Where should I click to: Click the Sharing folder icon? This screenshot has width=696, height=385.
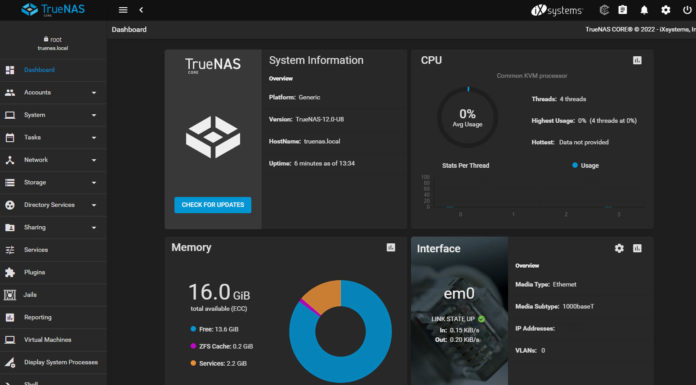point(10,227)
